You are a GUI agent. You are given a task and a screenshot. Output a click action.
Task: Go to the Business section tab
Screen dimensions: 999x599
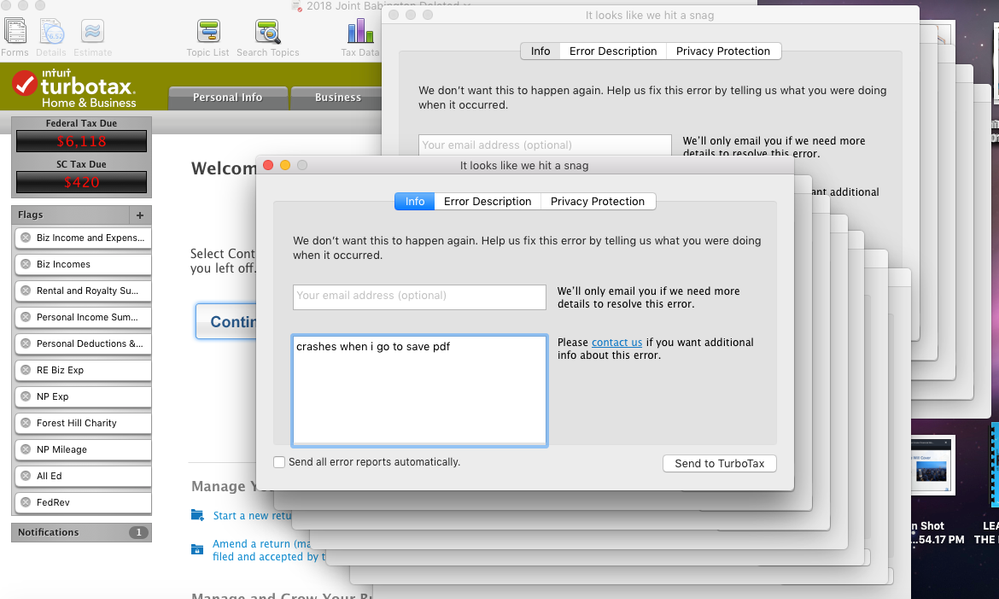(x=337, y=97)
